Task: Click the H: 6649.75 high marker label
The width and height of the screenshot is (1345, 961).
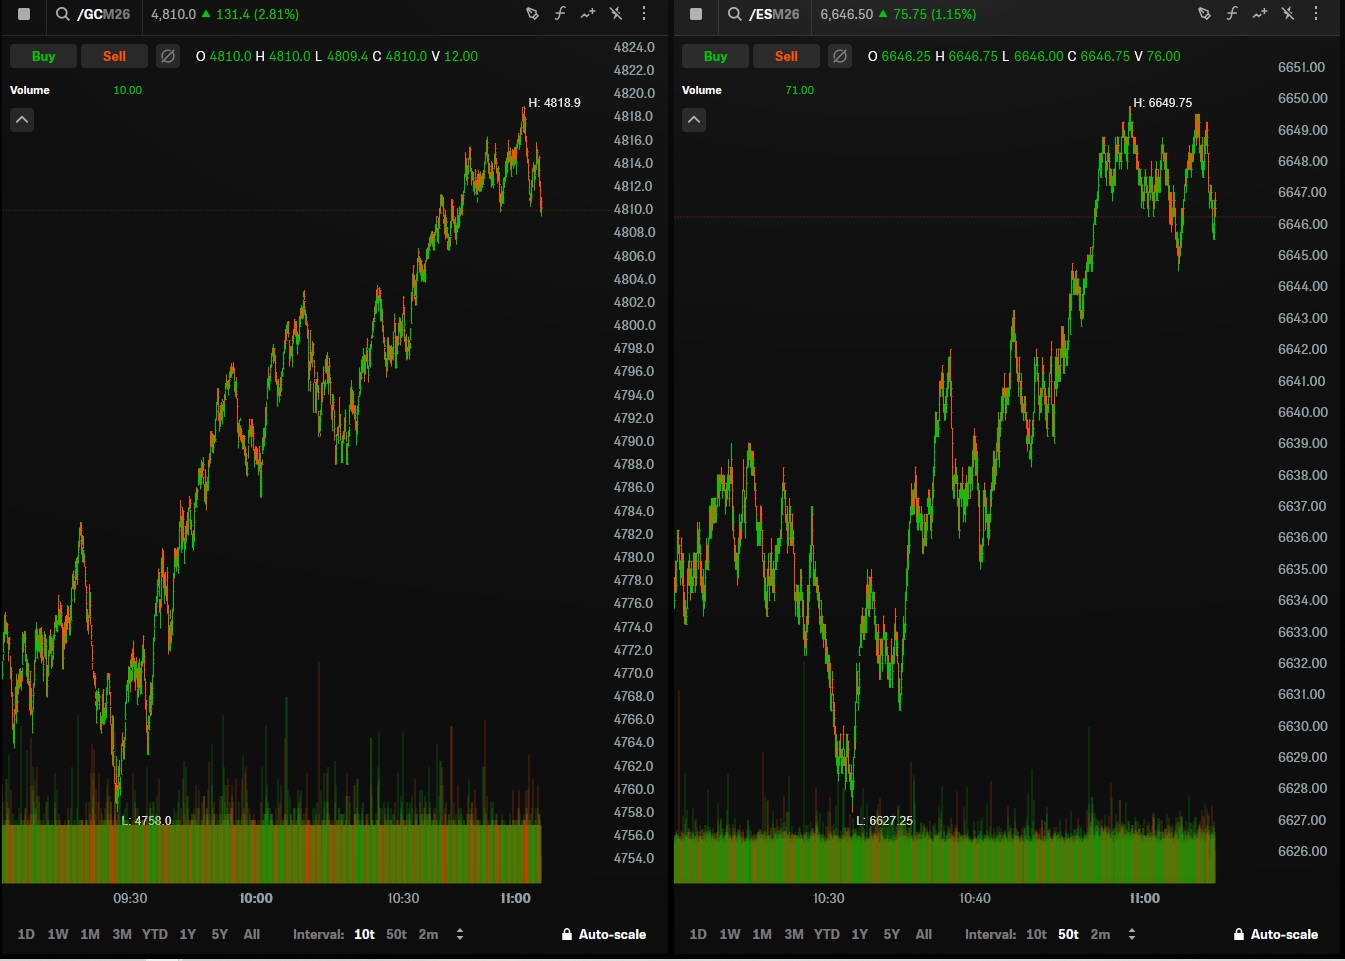Action: pyautogui.click(x=1163, y=102)
